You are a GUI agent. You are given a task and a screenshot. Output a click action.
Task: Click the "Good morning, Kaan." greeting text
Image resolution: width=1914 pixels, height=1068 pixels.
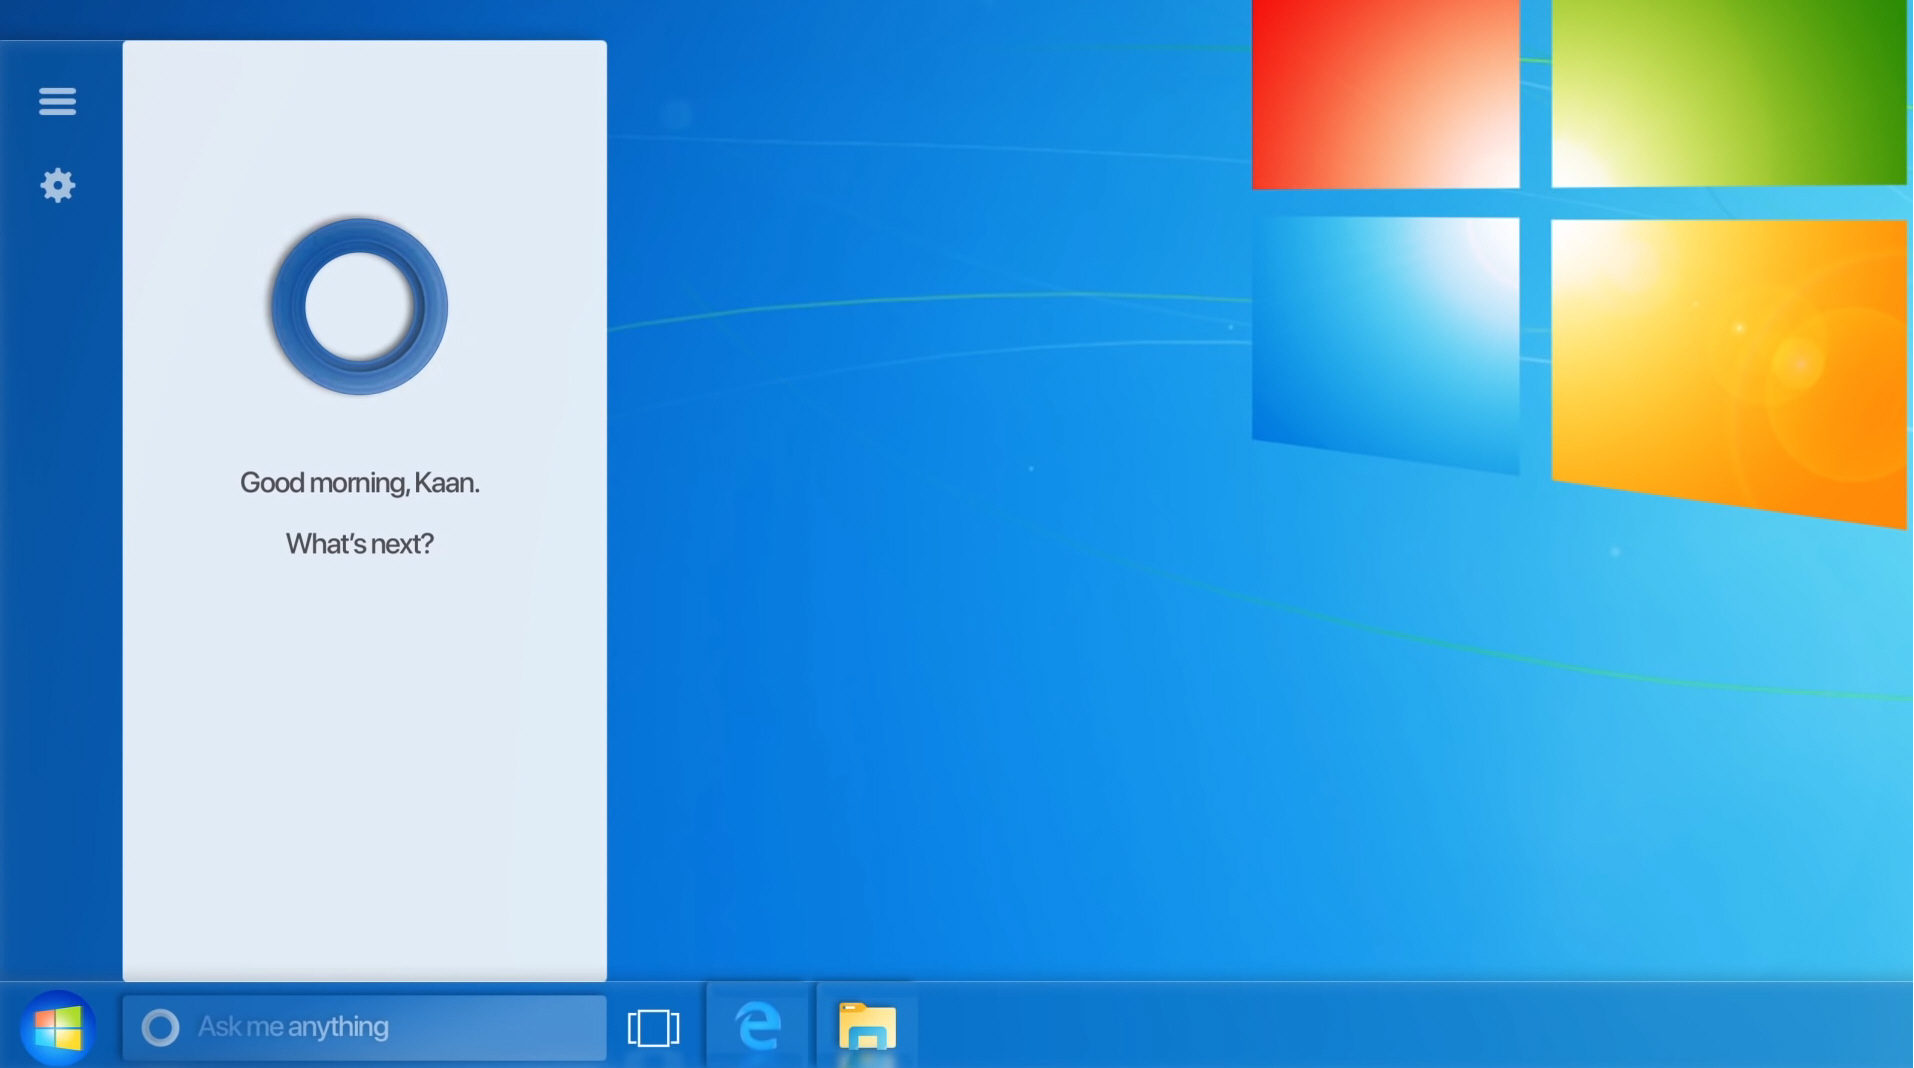360,483
